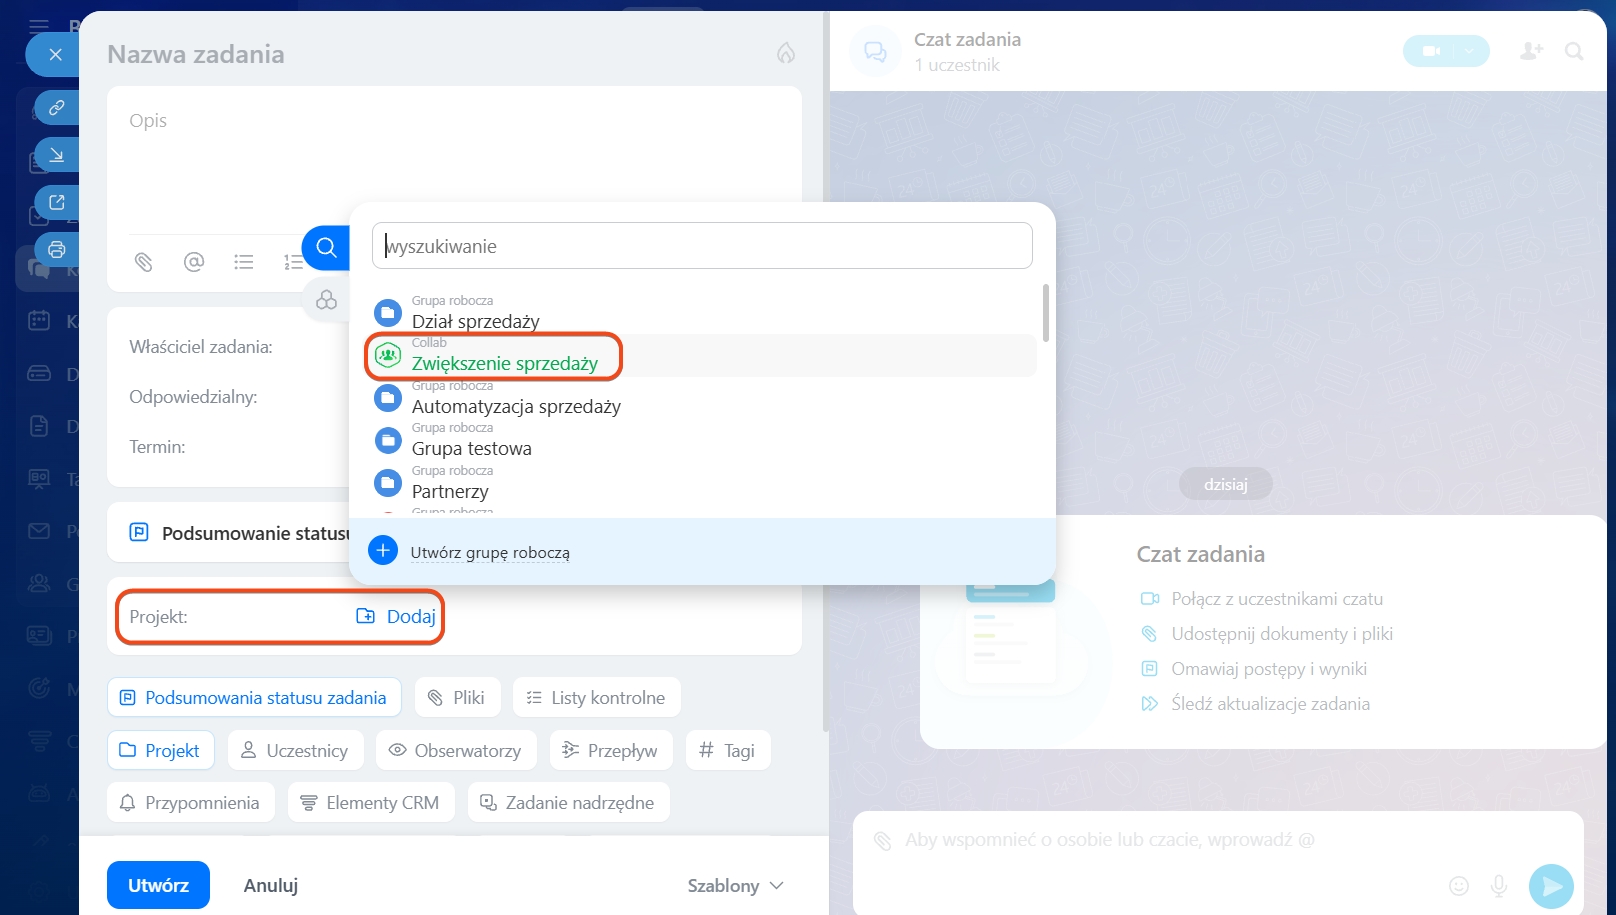Image resolution: width=1616 pixels, height=915 pixels.
Task: Click Udostępnij dokumenty i pliki text
Action: (x=1282, y=634)
